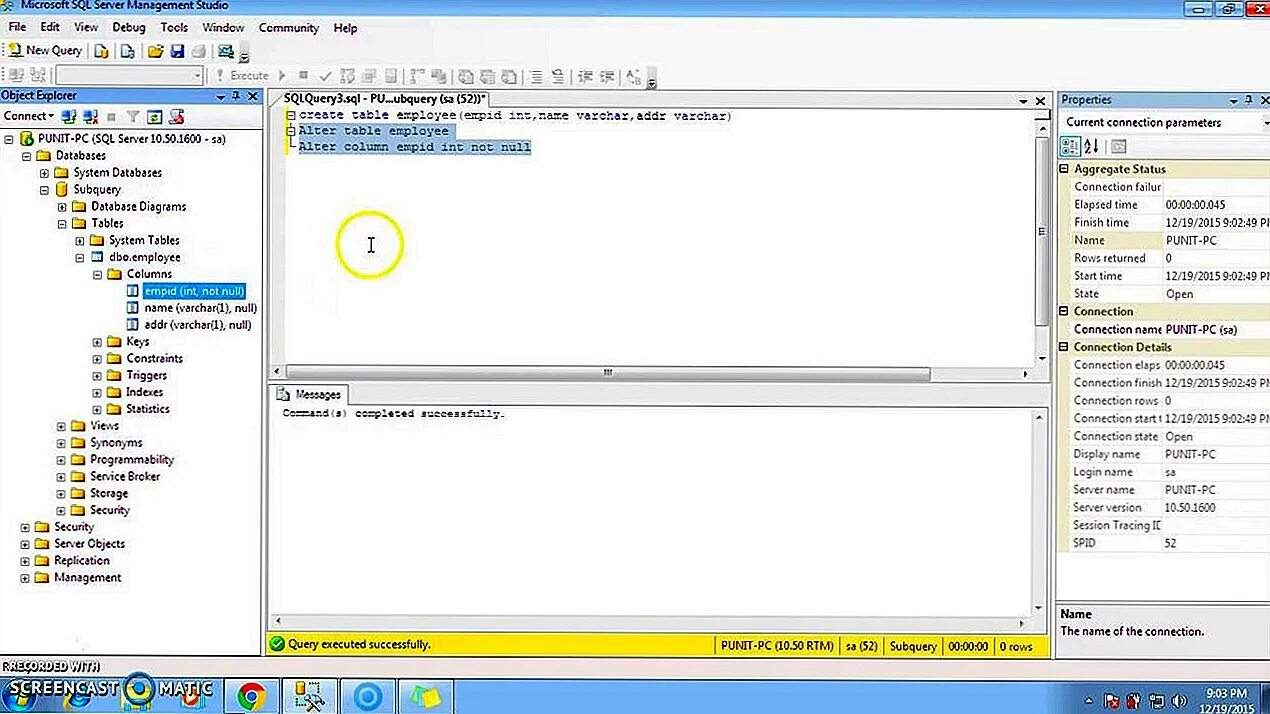The height and width of the screenshot is (714, 1270).
Task: Expand the Programmability folder
Action: pyautogui.click(x=62, y=460)
